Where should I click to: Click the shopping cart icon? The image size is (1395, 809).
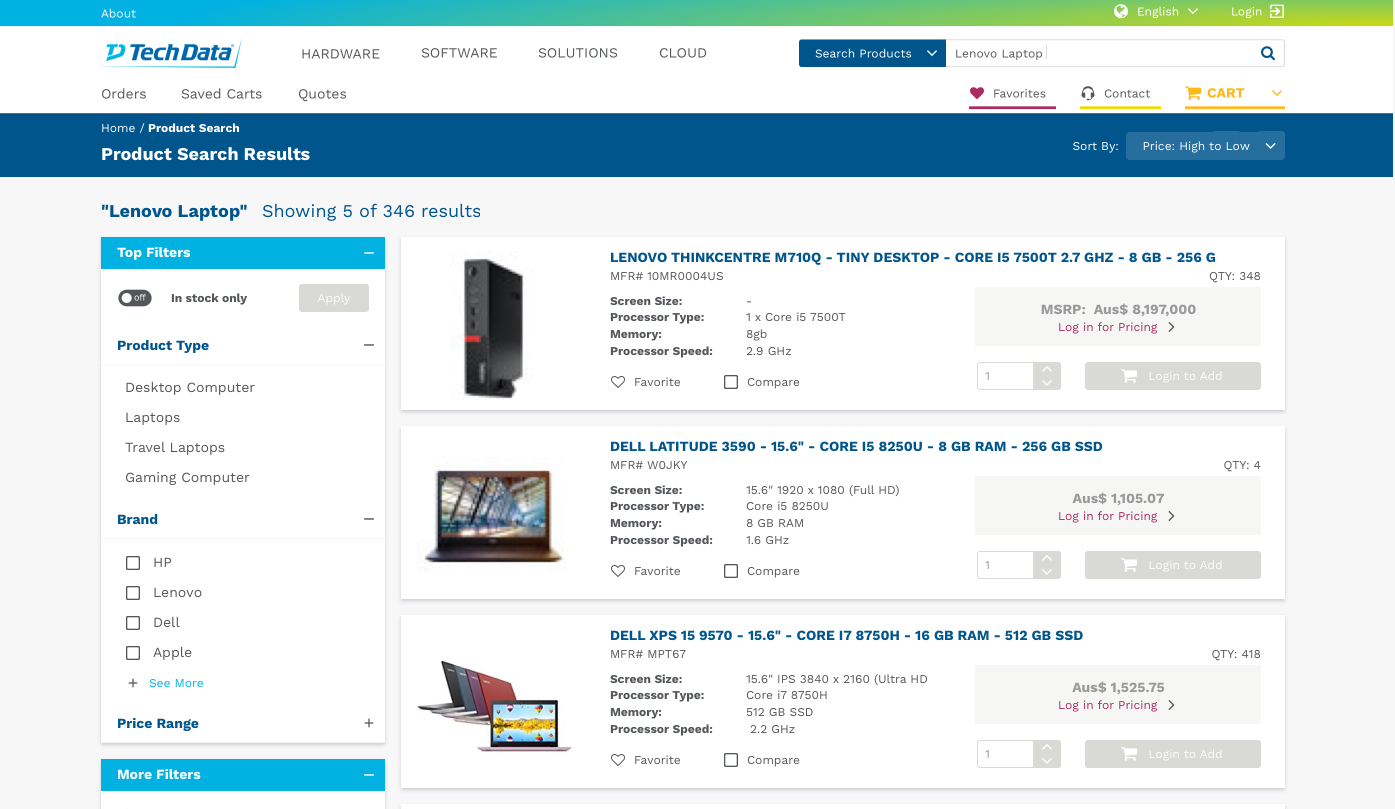pyautogui.click(x=1193, y=93)
